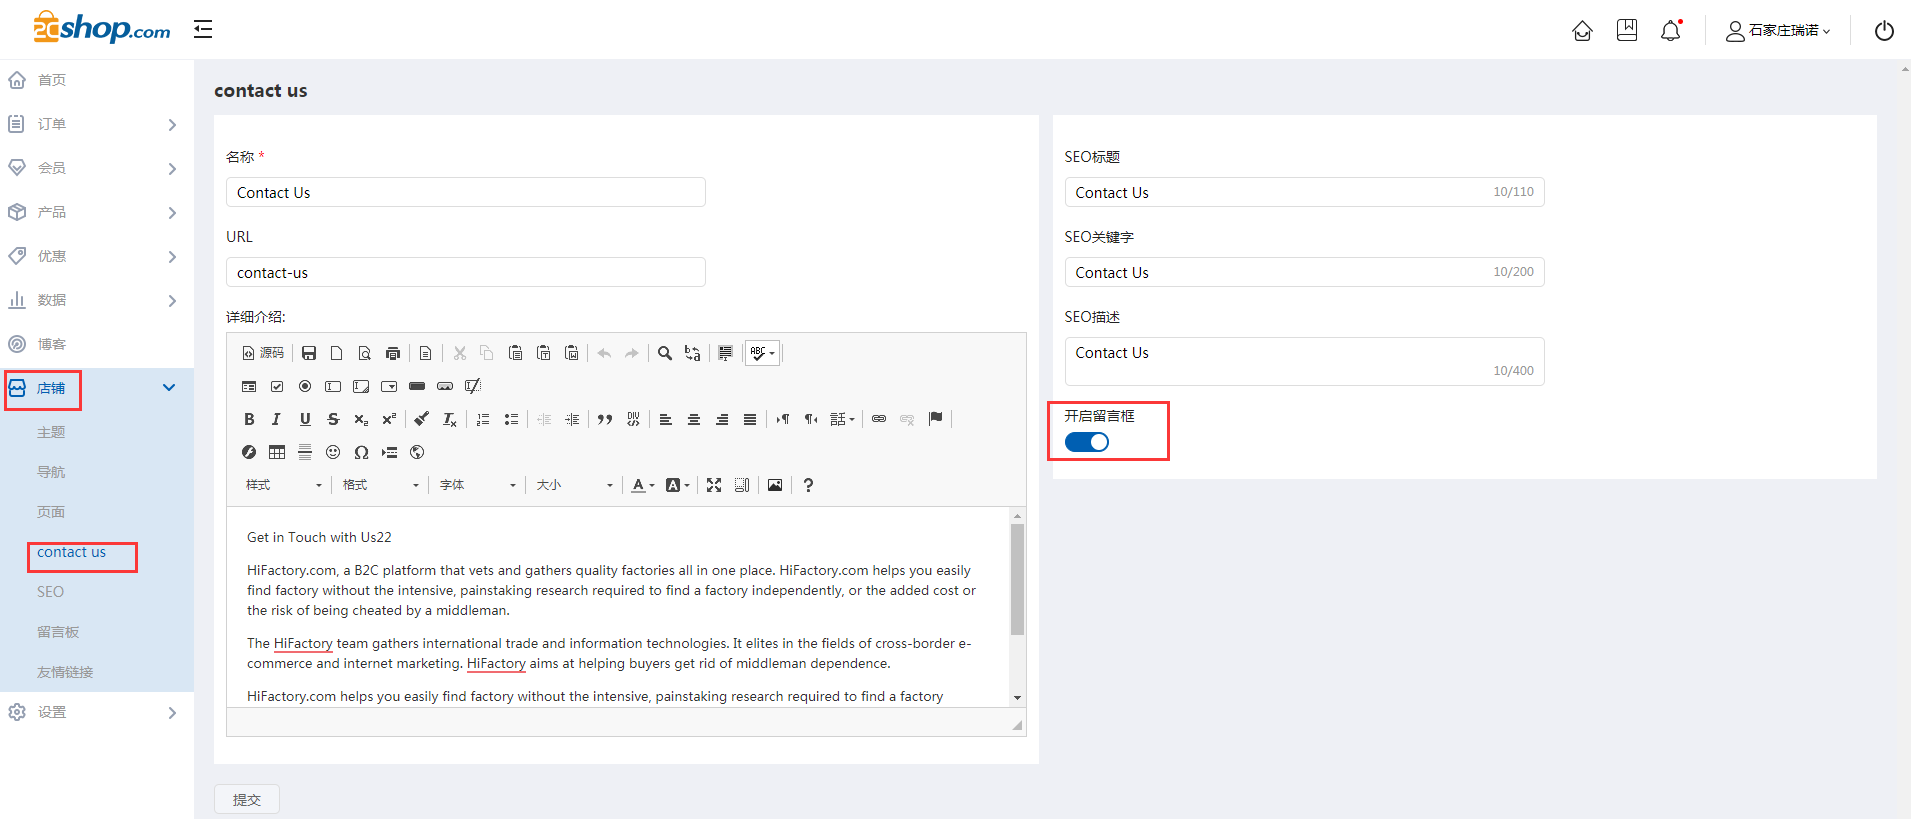
Task: Select 留言板 under 店铺
Action: click(x=58, y=632)
